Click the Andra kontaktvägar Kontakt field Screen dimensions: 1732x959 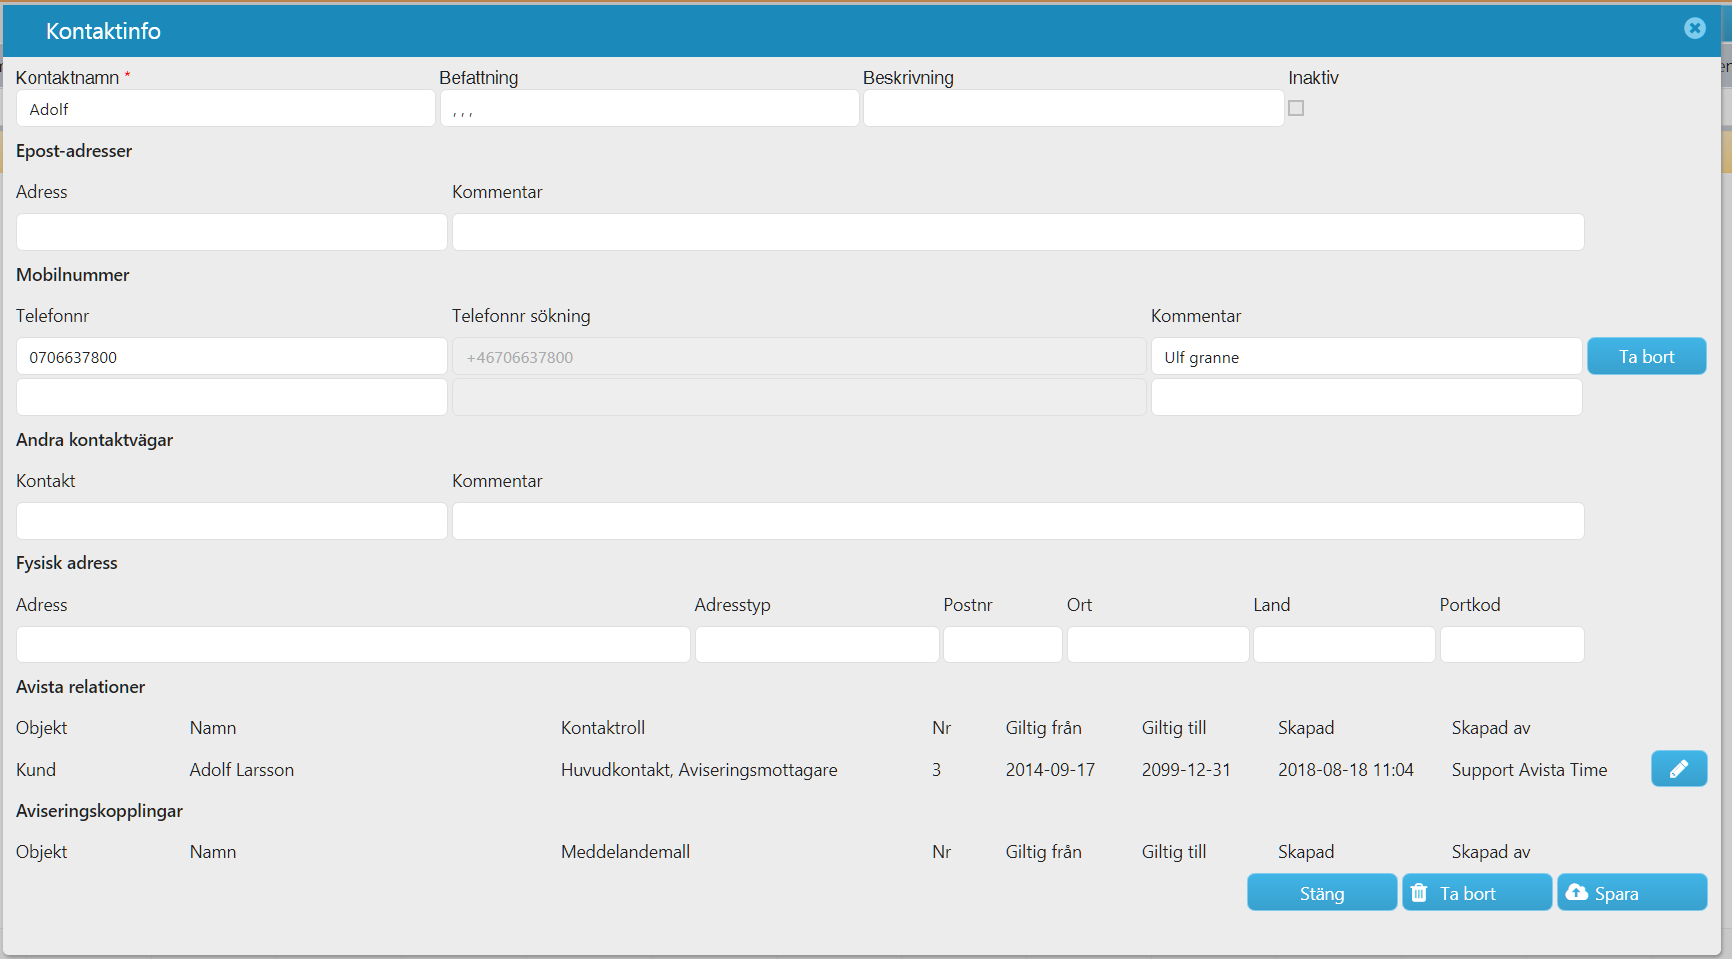point(232,521)
